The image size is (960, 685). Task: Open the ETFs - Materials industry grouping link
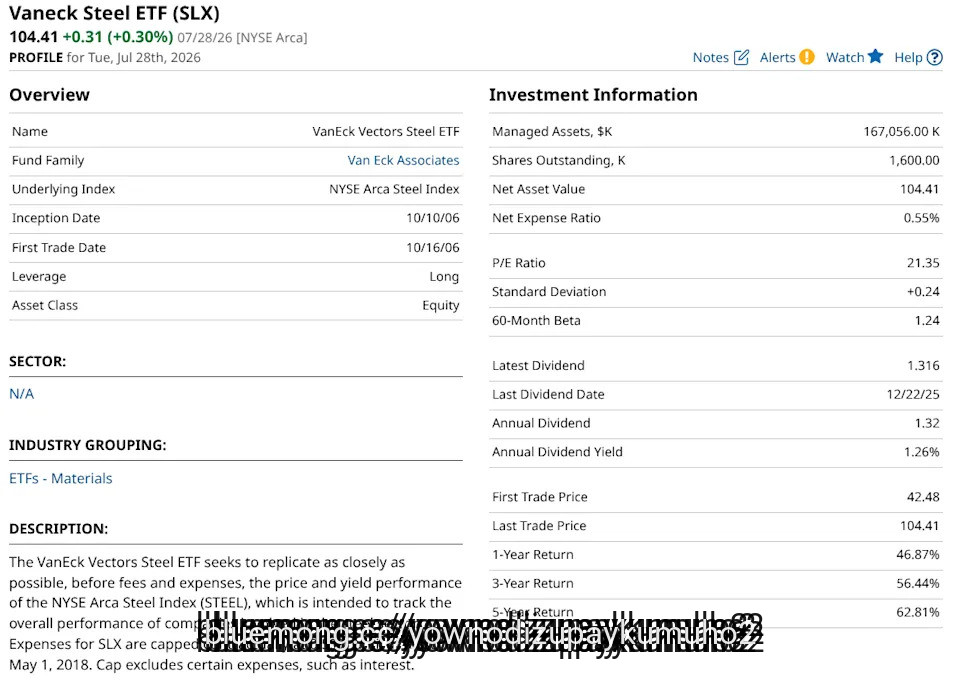click(61, 478)
